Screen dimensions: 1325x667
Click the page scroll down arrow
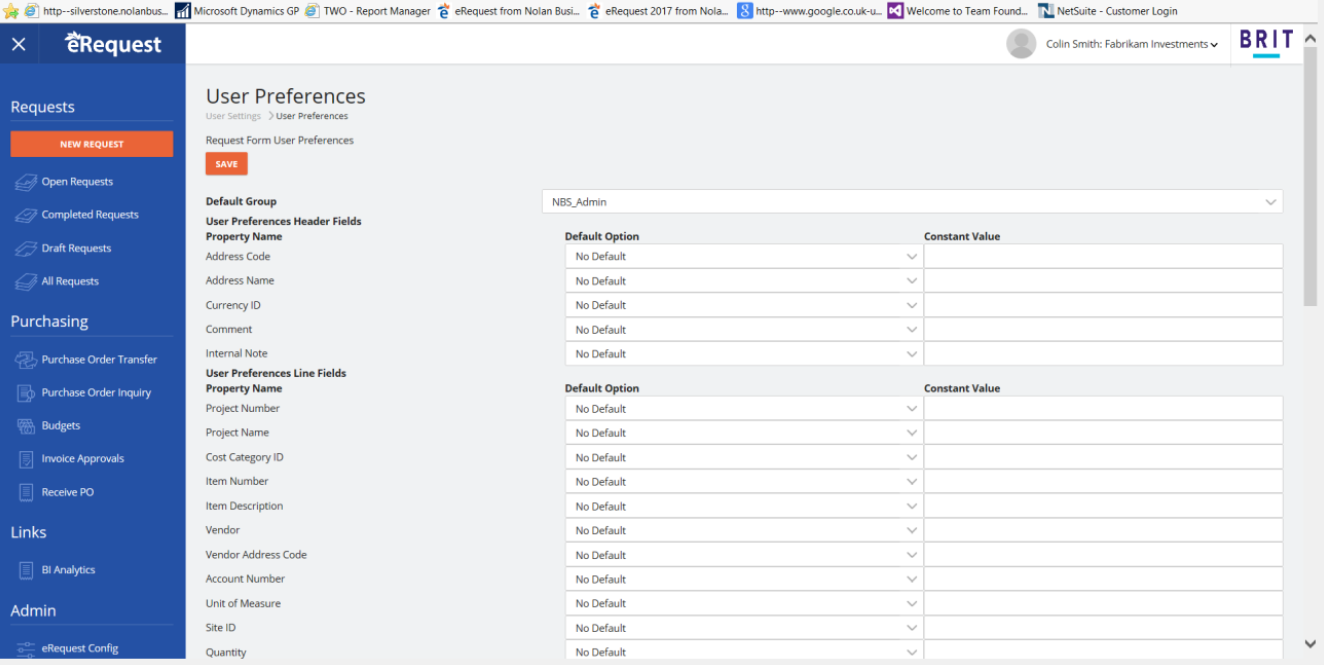coord(1310,644)
